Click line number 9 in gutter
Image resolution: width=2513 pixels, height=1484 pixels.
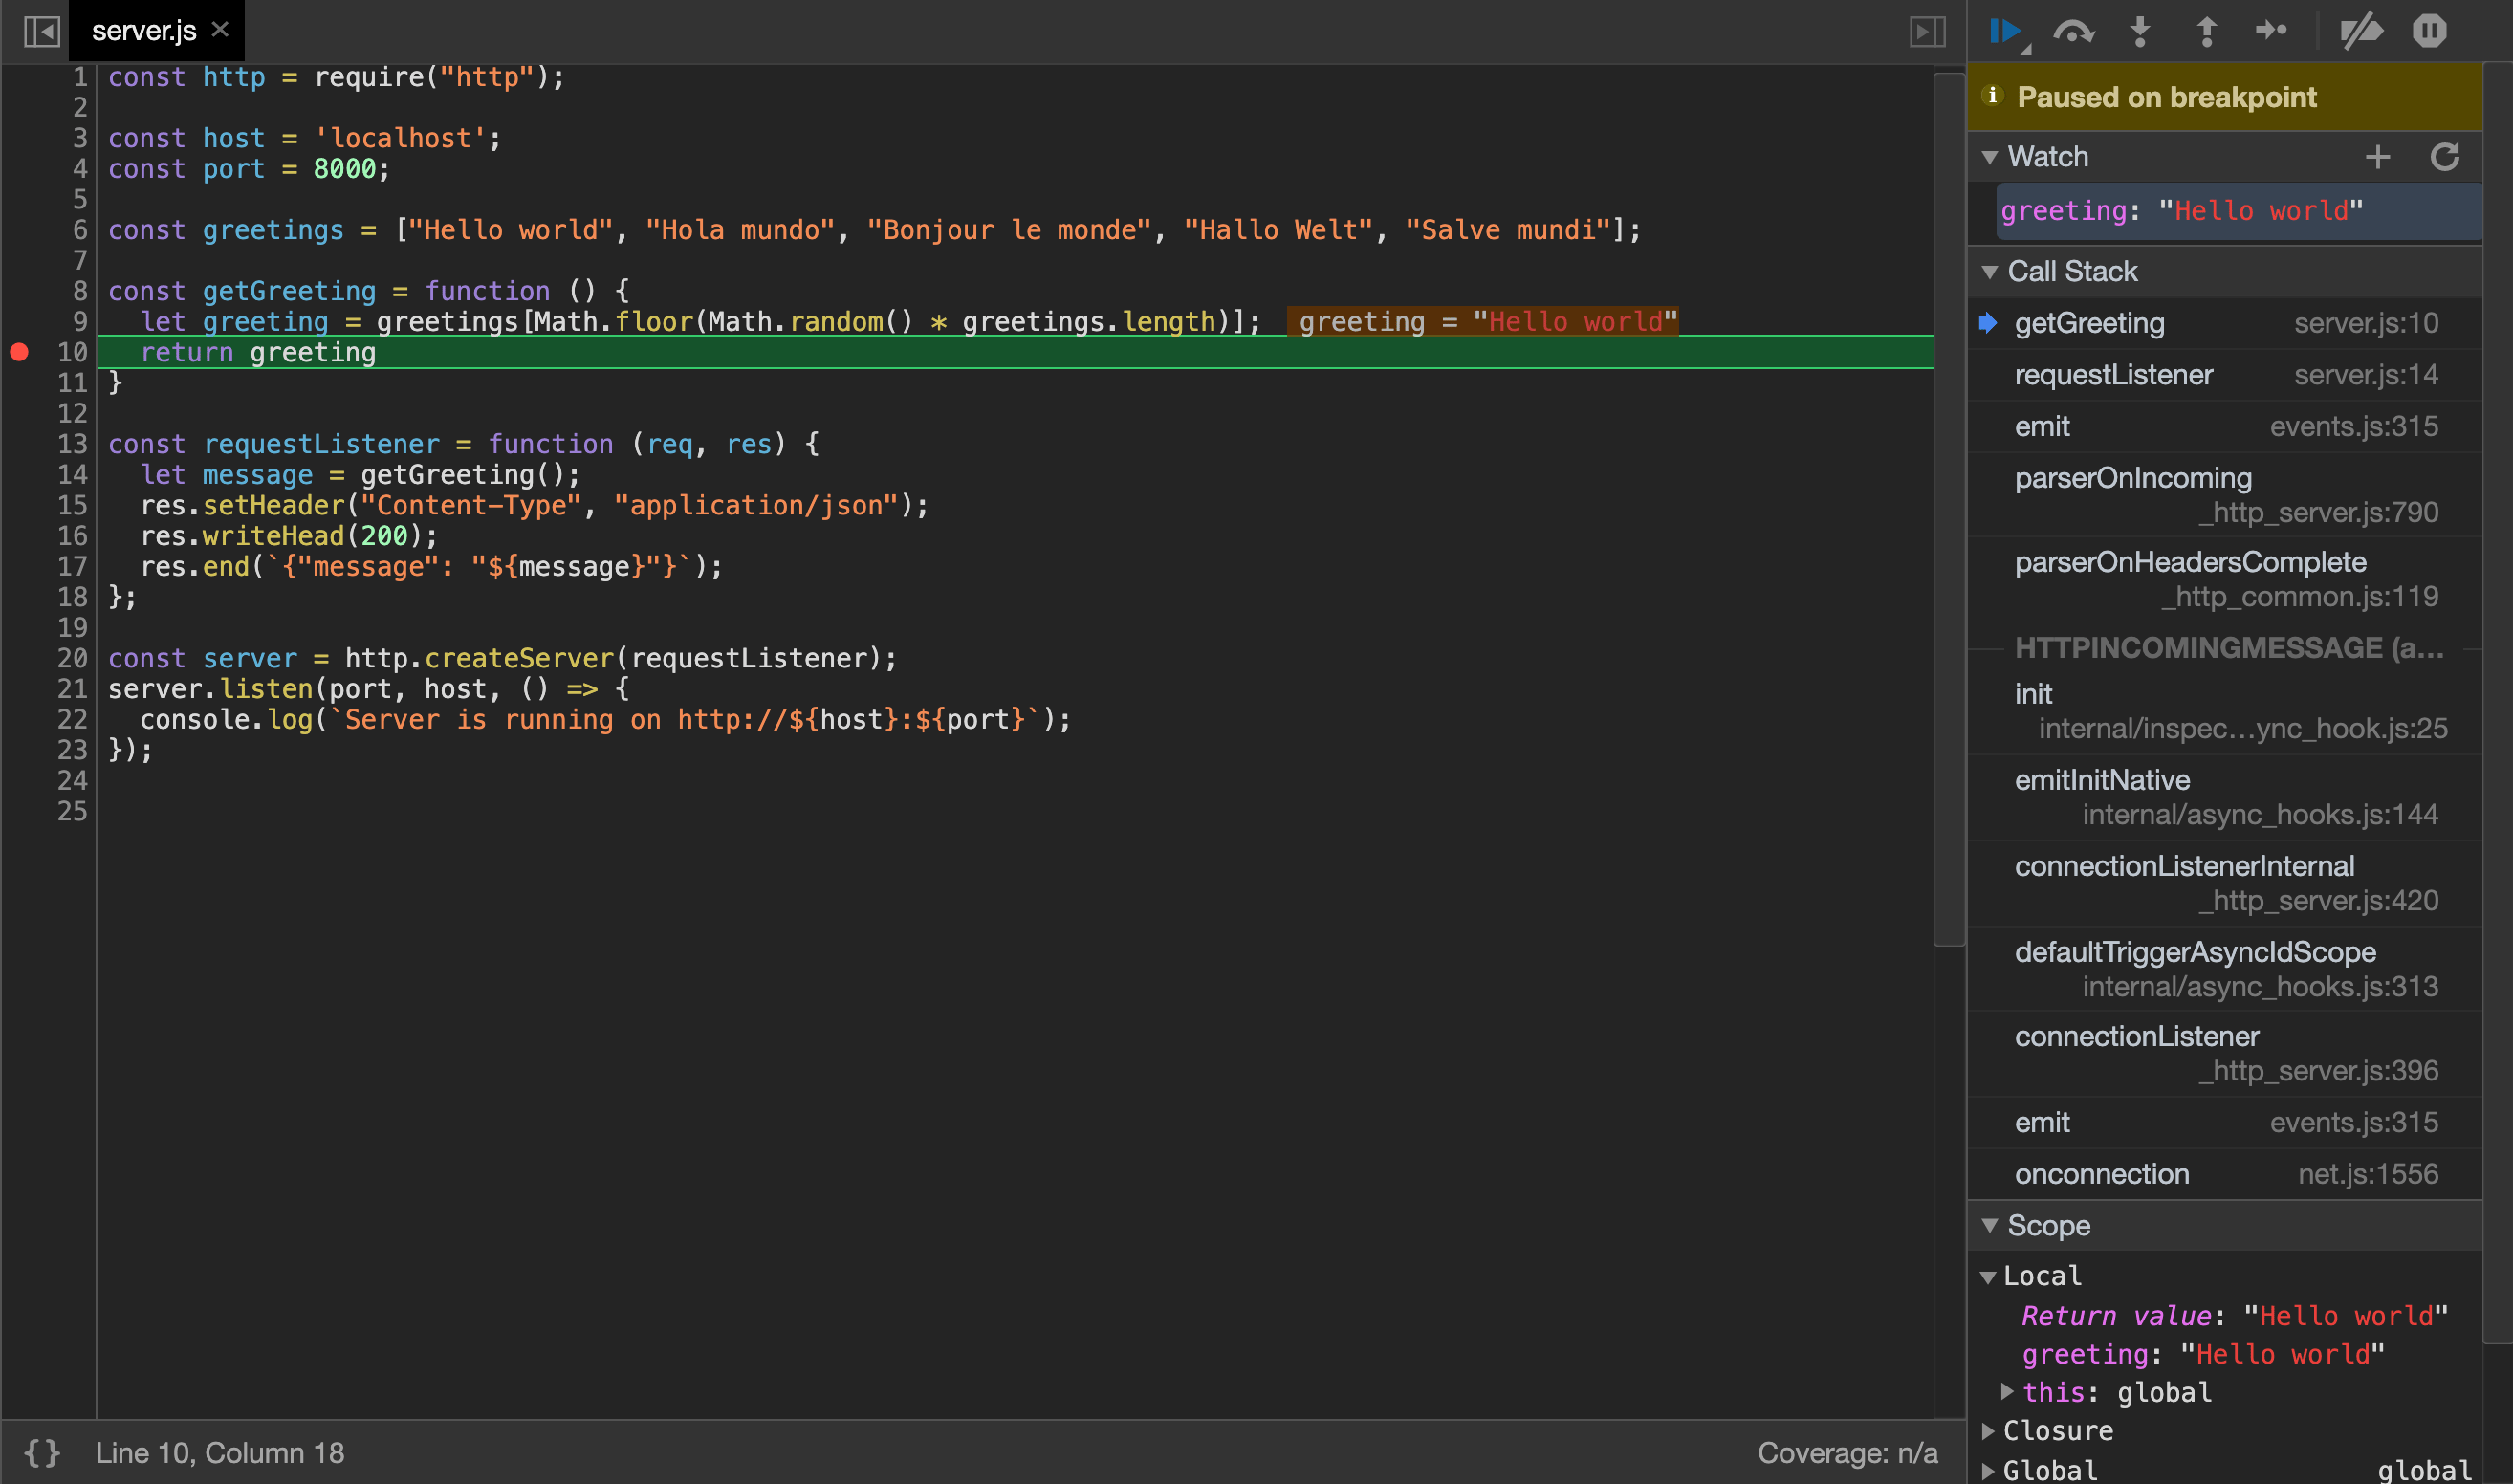(x=80, y=322)
